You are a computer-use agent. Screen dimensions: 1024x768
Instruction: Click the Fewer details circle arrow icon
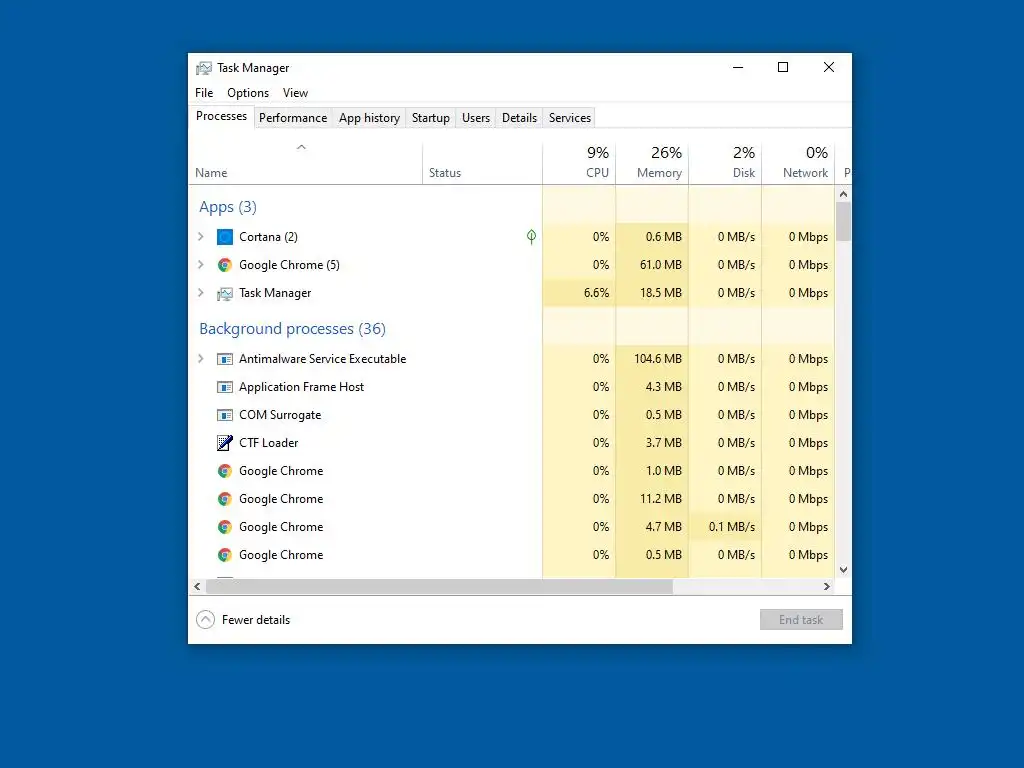[205, 619]
